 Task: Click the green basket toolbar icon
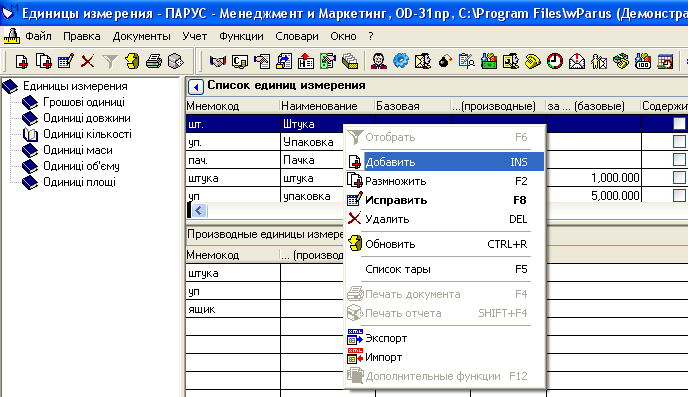(488, 61)
